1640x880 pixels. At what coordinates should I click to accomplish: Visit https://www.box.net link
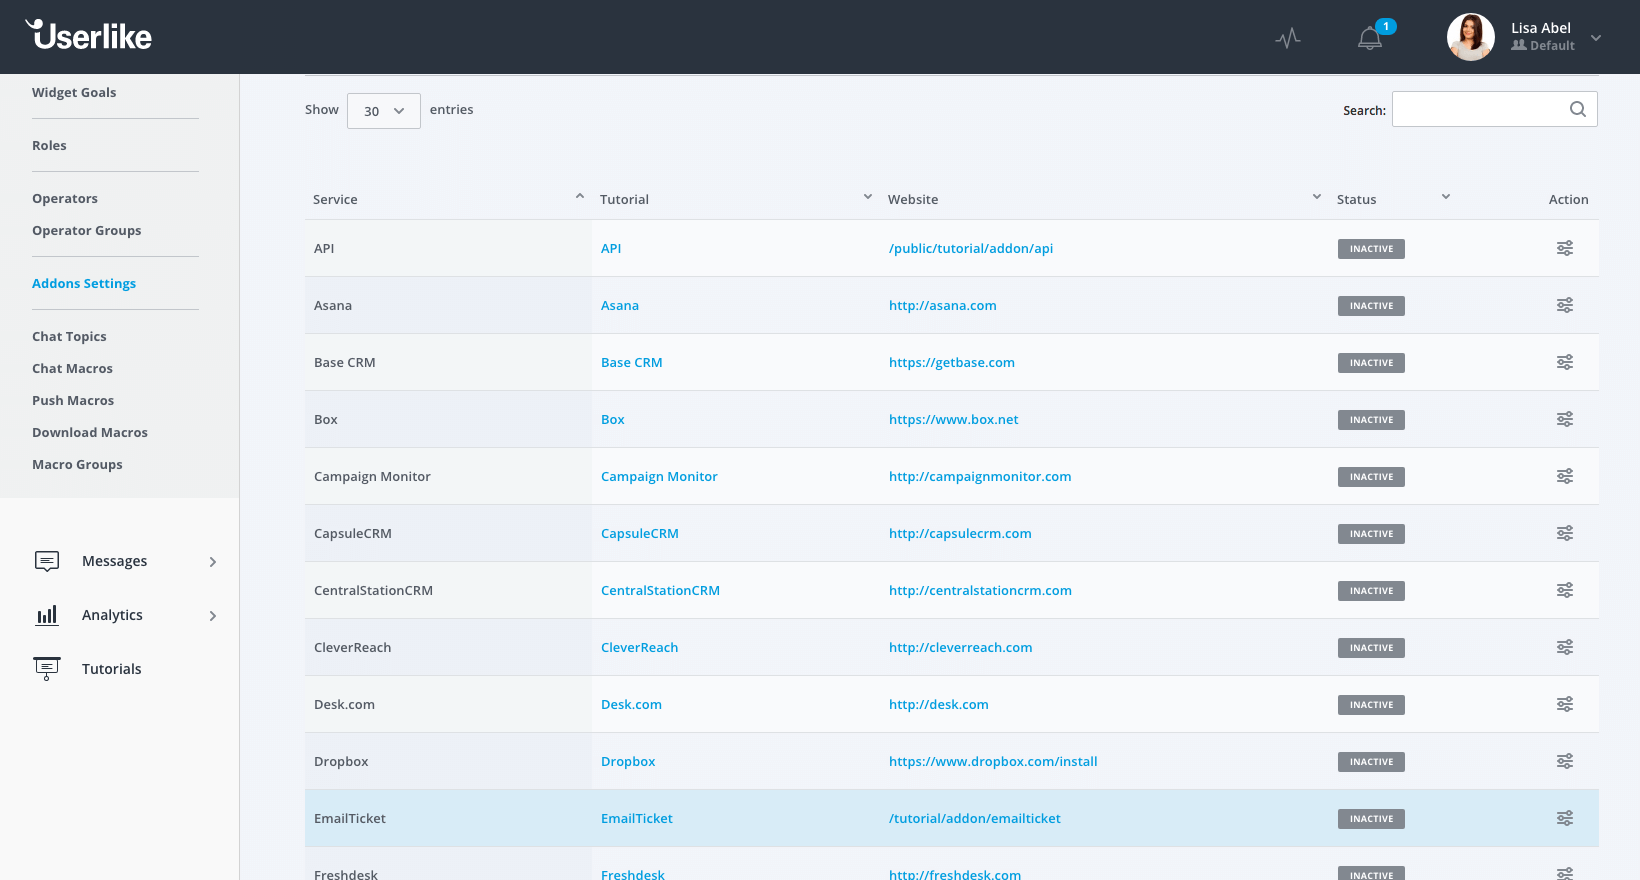[954, 419]
